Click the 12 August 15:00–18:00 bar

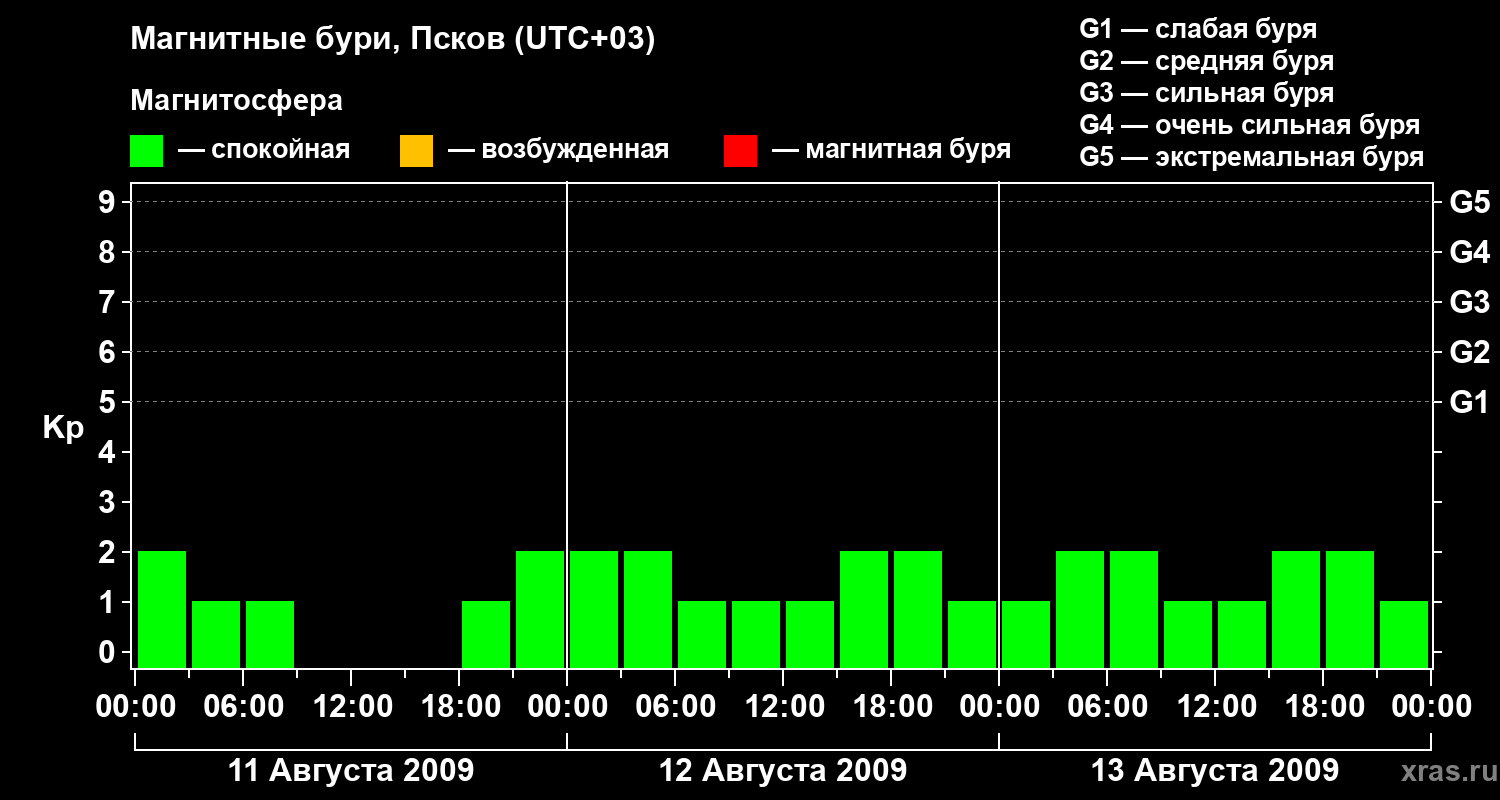coord(864,609)
